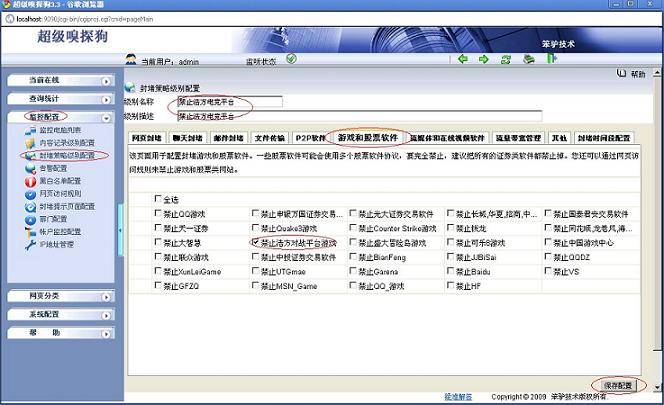
Task: Click the 保存配置 save button
Action: point(618,384)
